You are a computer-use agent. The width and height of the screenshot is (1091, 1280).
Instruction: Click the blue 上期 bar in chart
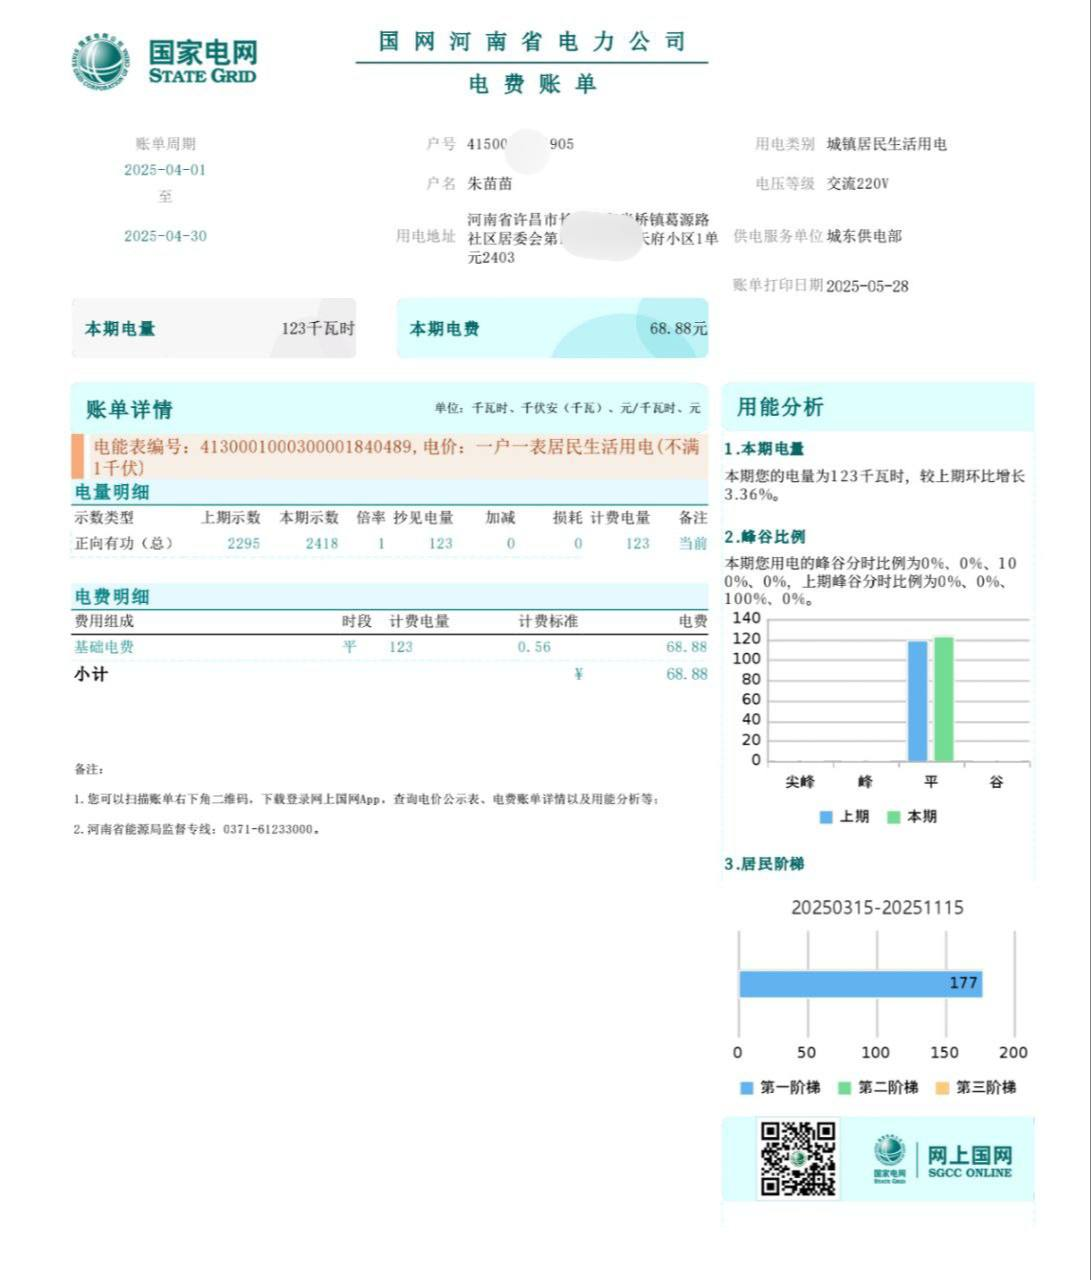pyautogui.click(x=917, y=701)
